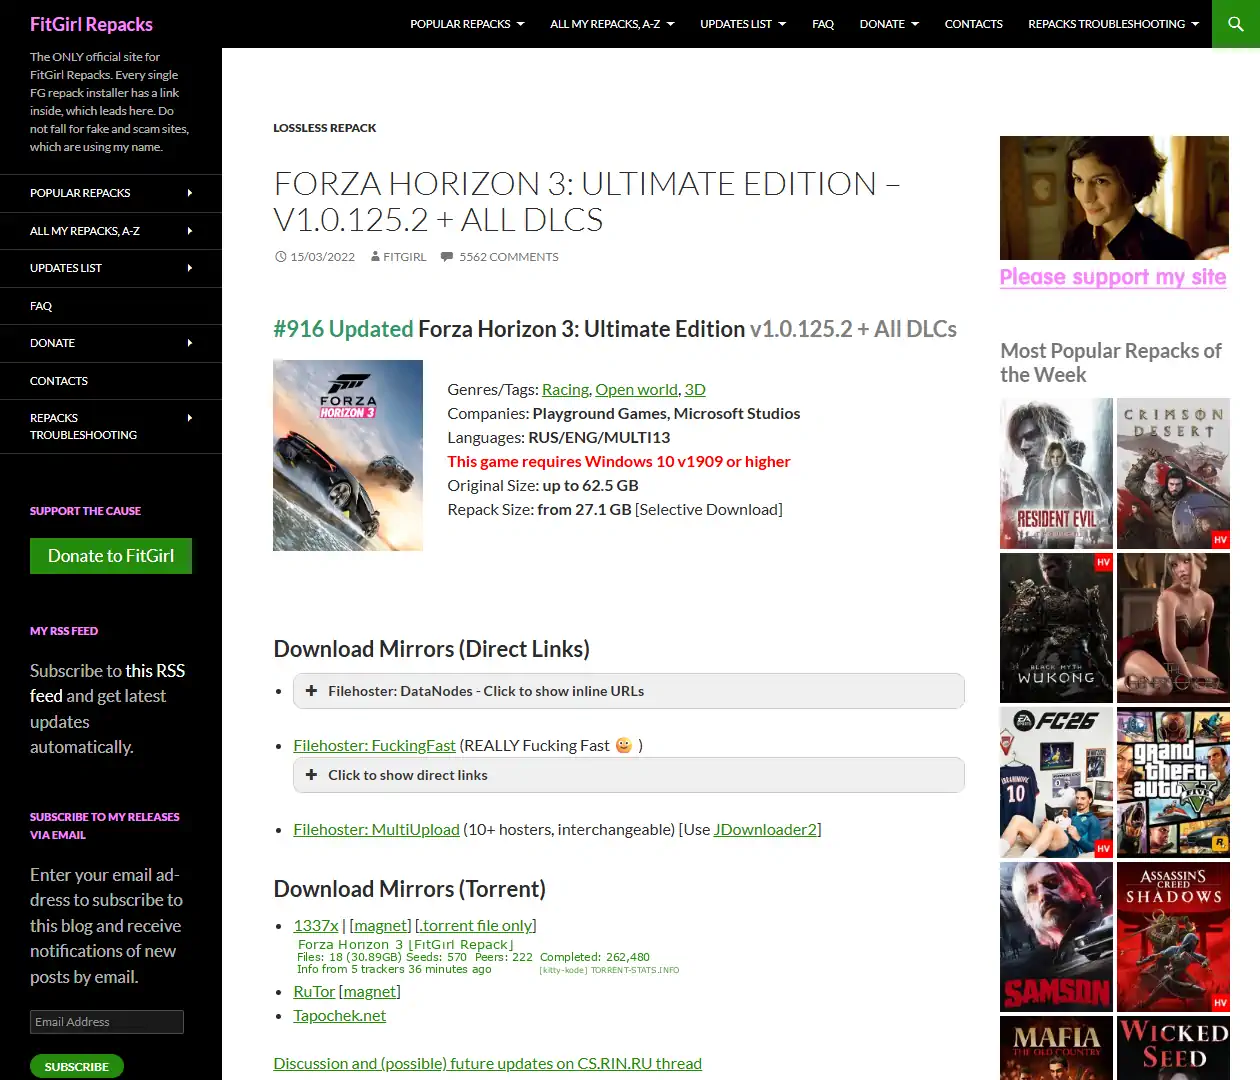Open the Racing genre tag link
Viewport: 1260px width, 1080px height.
tap(565, 389)
